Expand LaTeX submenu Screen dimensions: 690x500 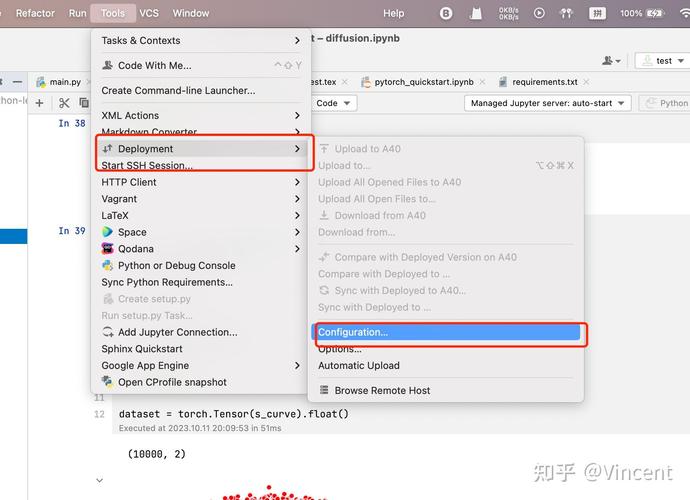click(201, 216)
